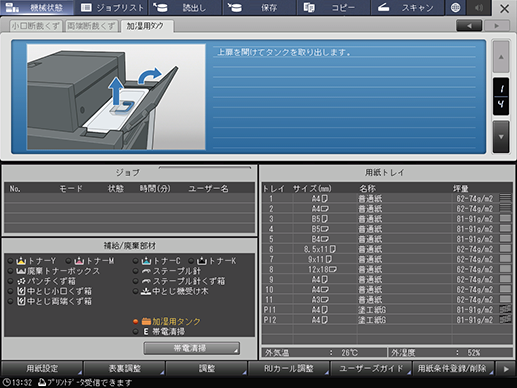Click the 廃棄トナーボックス status indicator dot
The width and height of the screenshot is (517, 388).
[x=10, y=271]
